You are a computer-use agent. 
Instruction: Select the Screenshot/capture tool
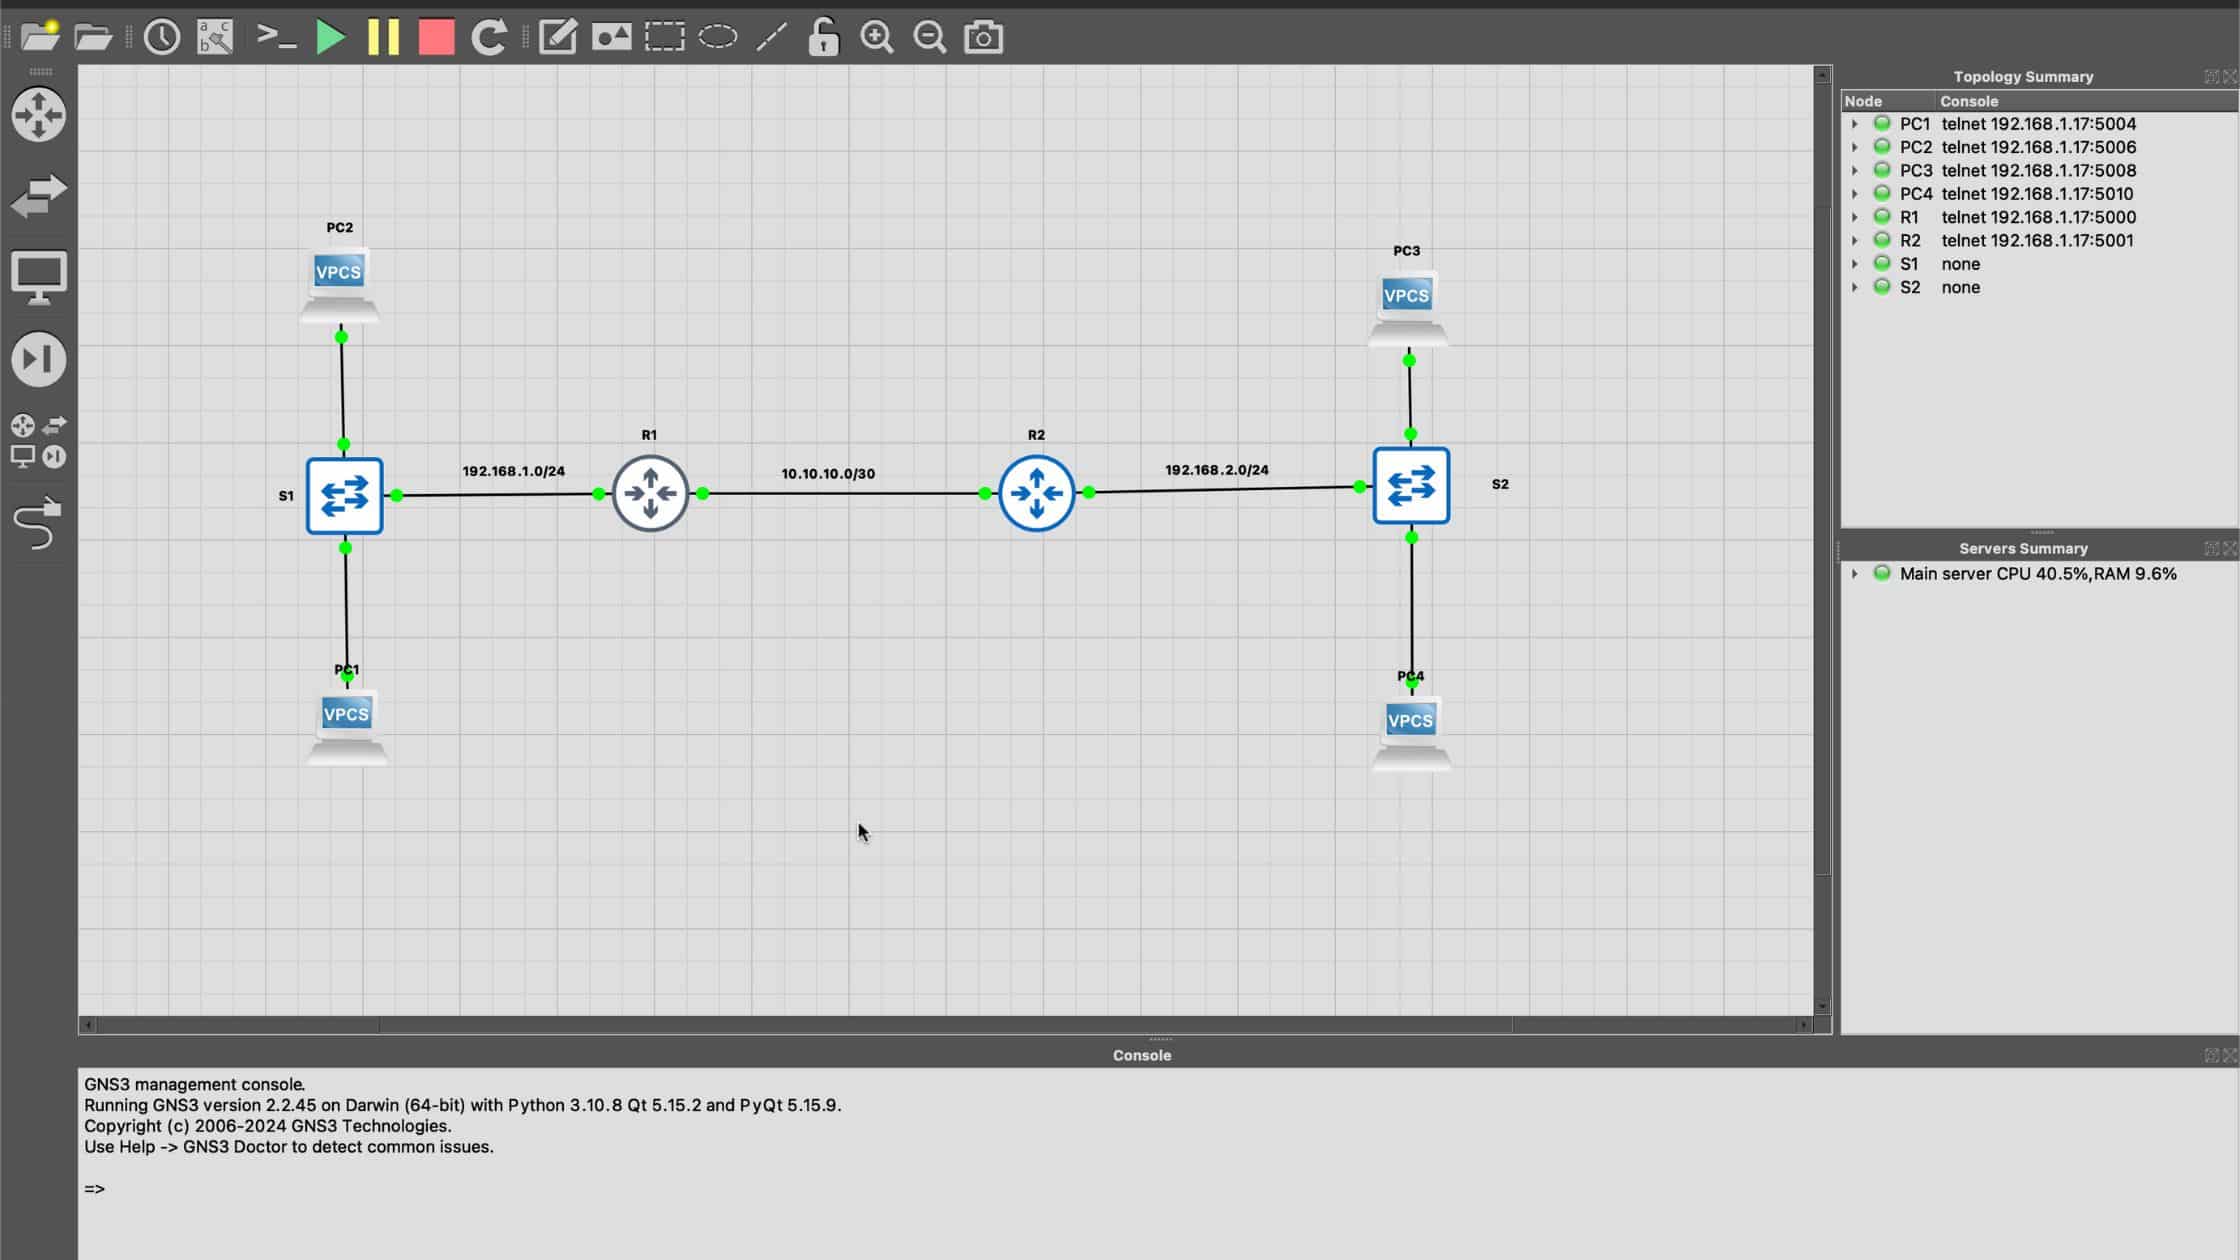tap(983, 35)
